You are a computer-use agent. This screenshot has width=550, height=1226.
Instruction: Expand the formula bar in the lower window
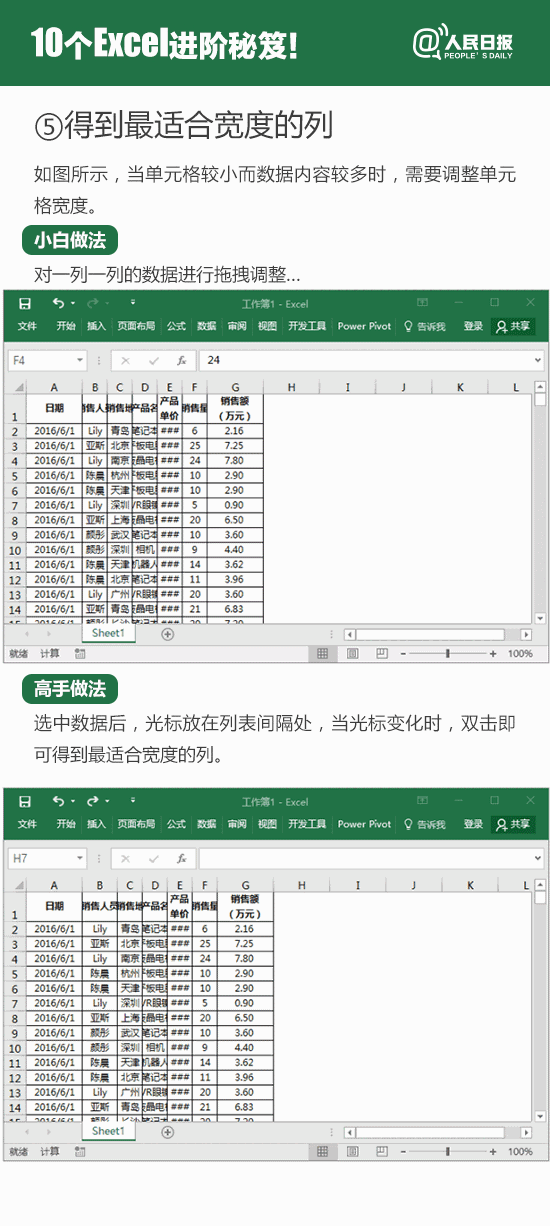(x=538, y=858)
